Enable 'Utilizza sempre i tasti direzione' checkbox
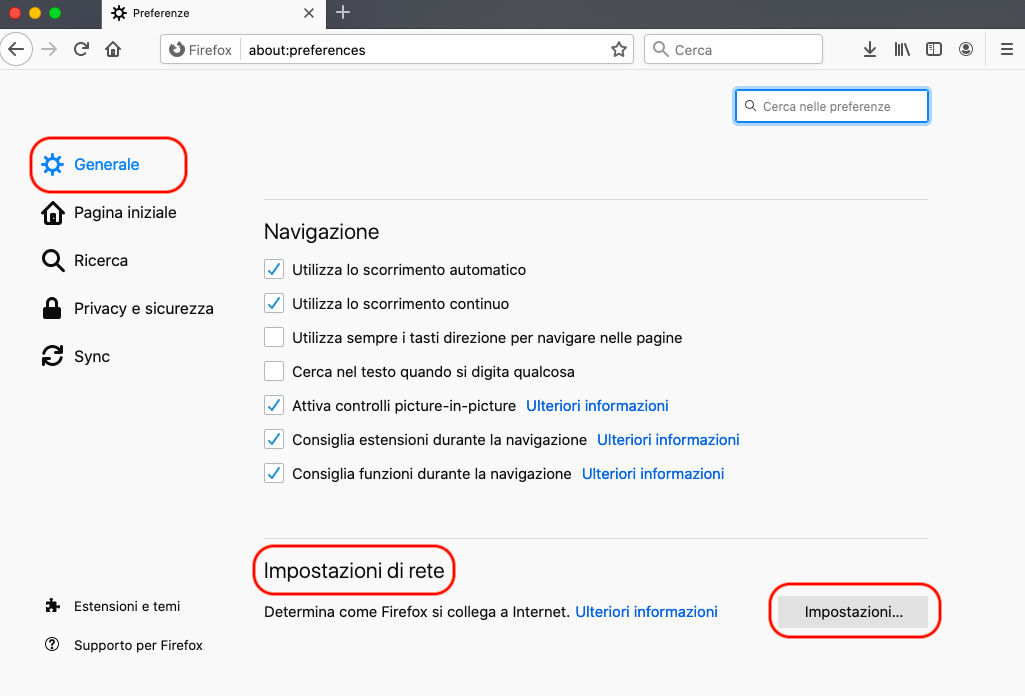The height and width of the screenshot is (696, 1025). (x=274, y=338)
